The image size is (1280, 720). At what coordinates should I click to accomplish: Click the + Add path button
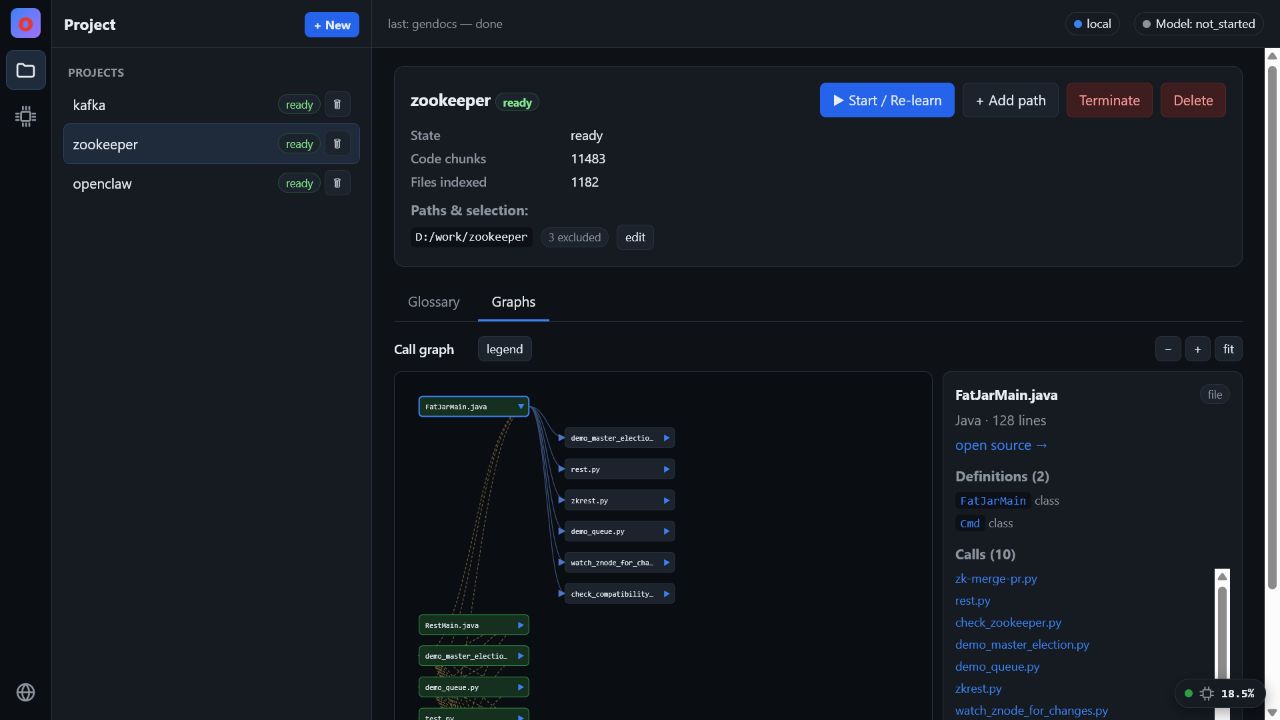click(1010, 100)
